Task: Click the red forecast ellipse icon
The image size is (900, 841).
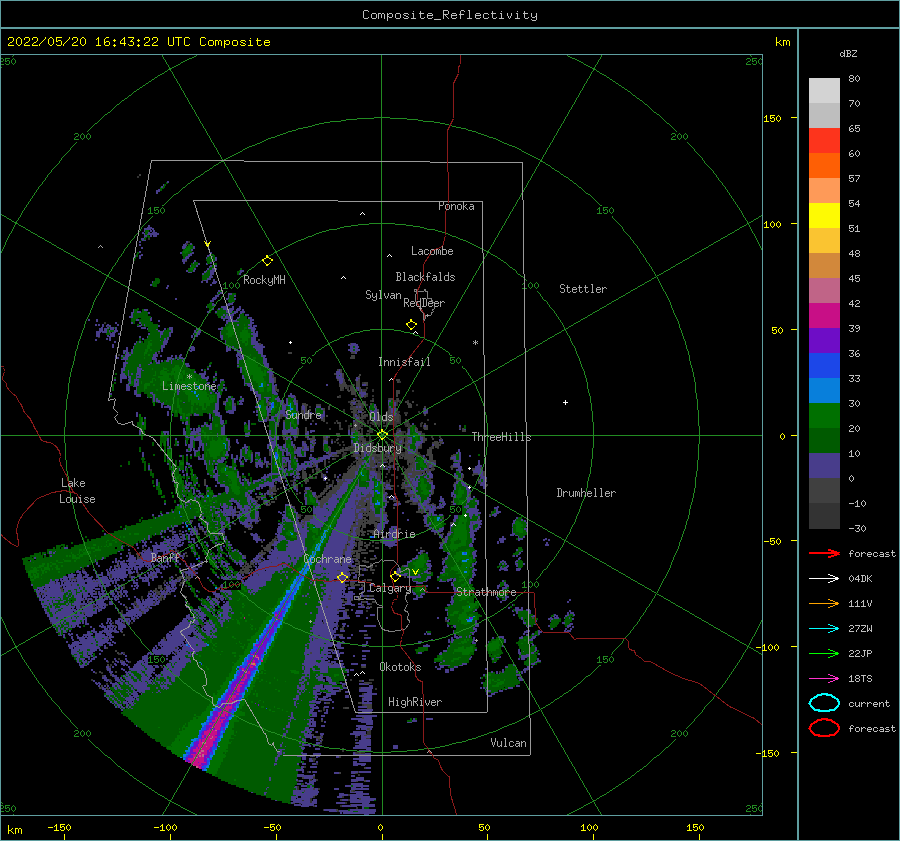Action: pos(824,728)
